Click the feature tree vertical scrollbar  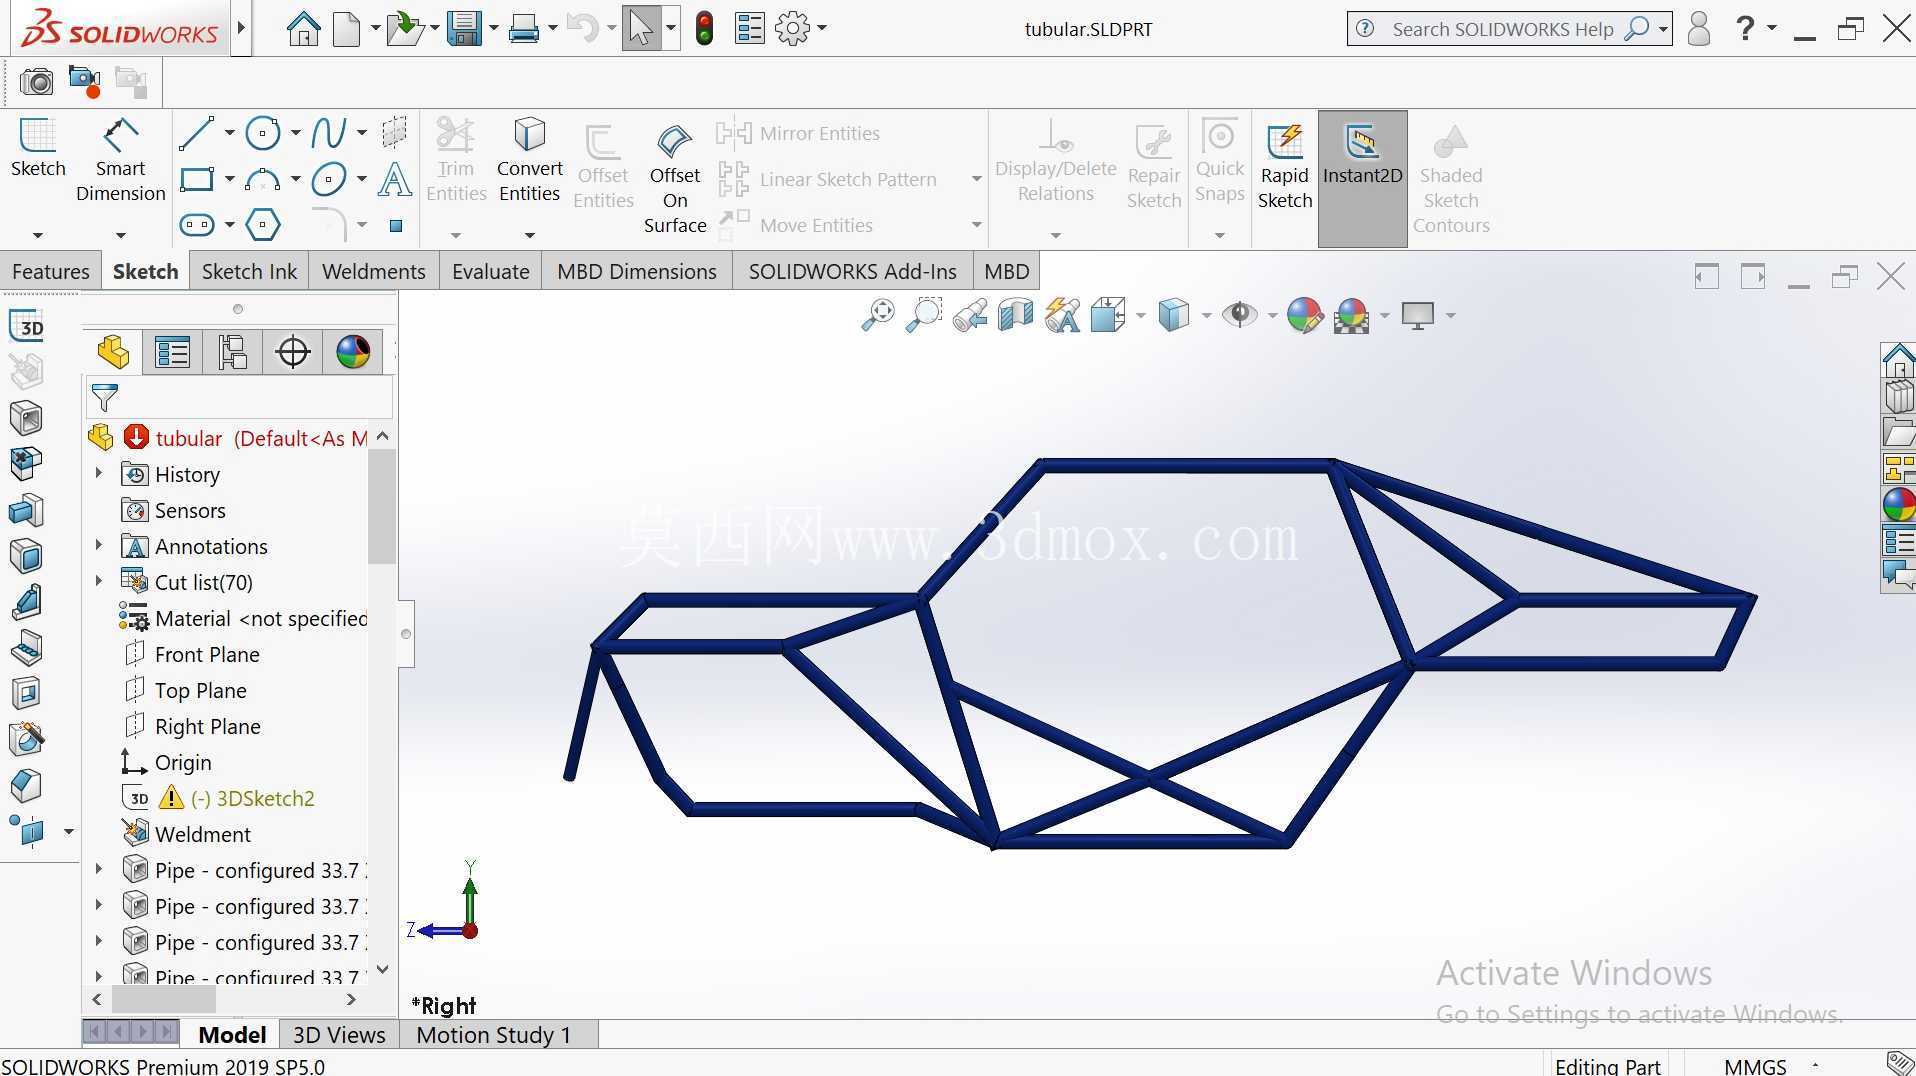click(x=382, y=507)
